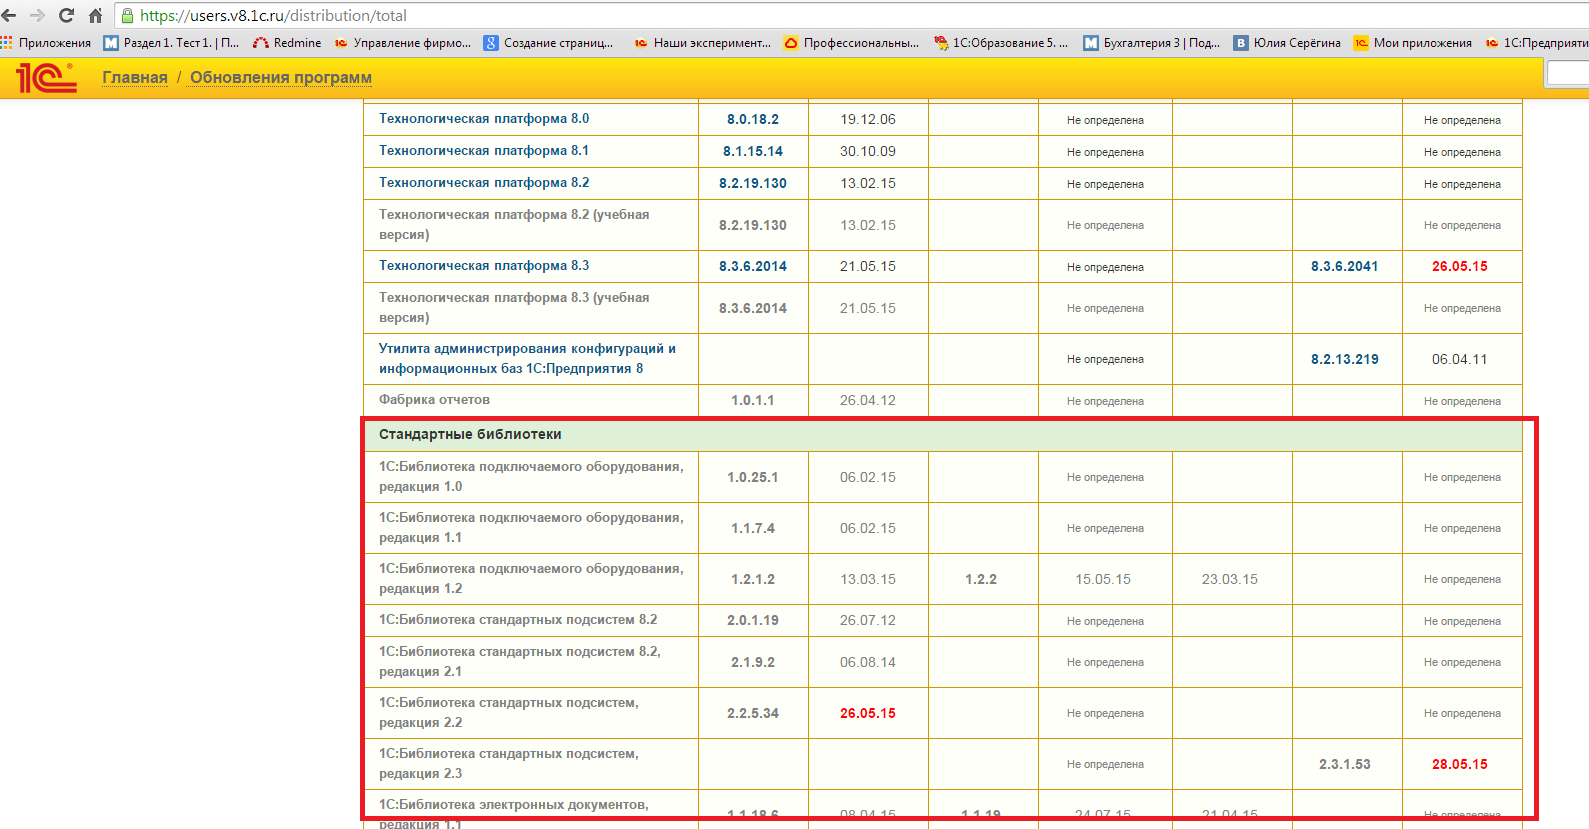
Task: Click Фабрика отчетов row name
Action: point(434,400)
